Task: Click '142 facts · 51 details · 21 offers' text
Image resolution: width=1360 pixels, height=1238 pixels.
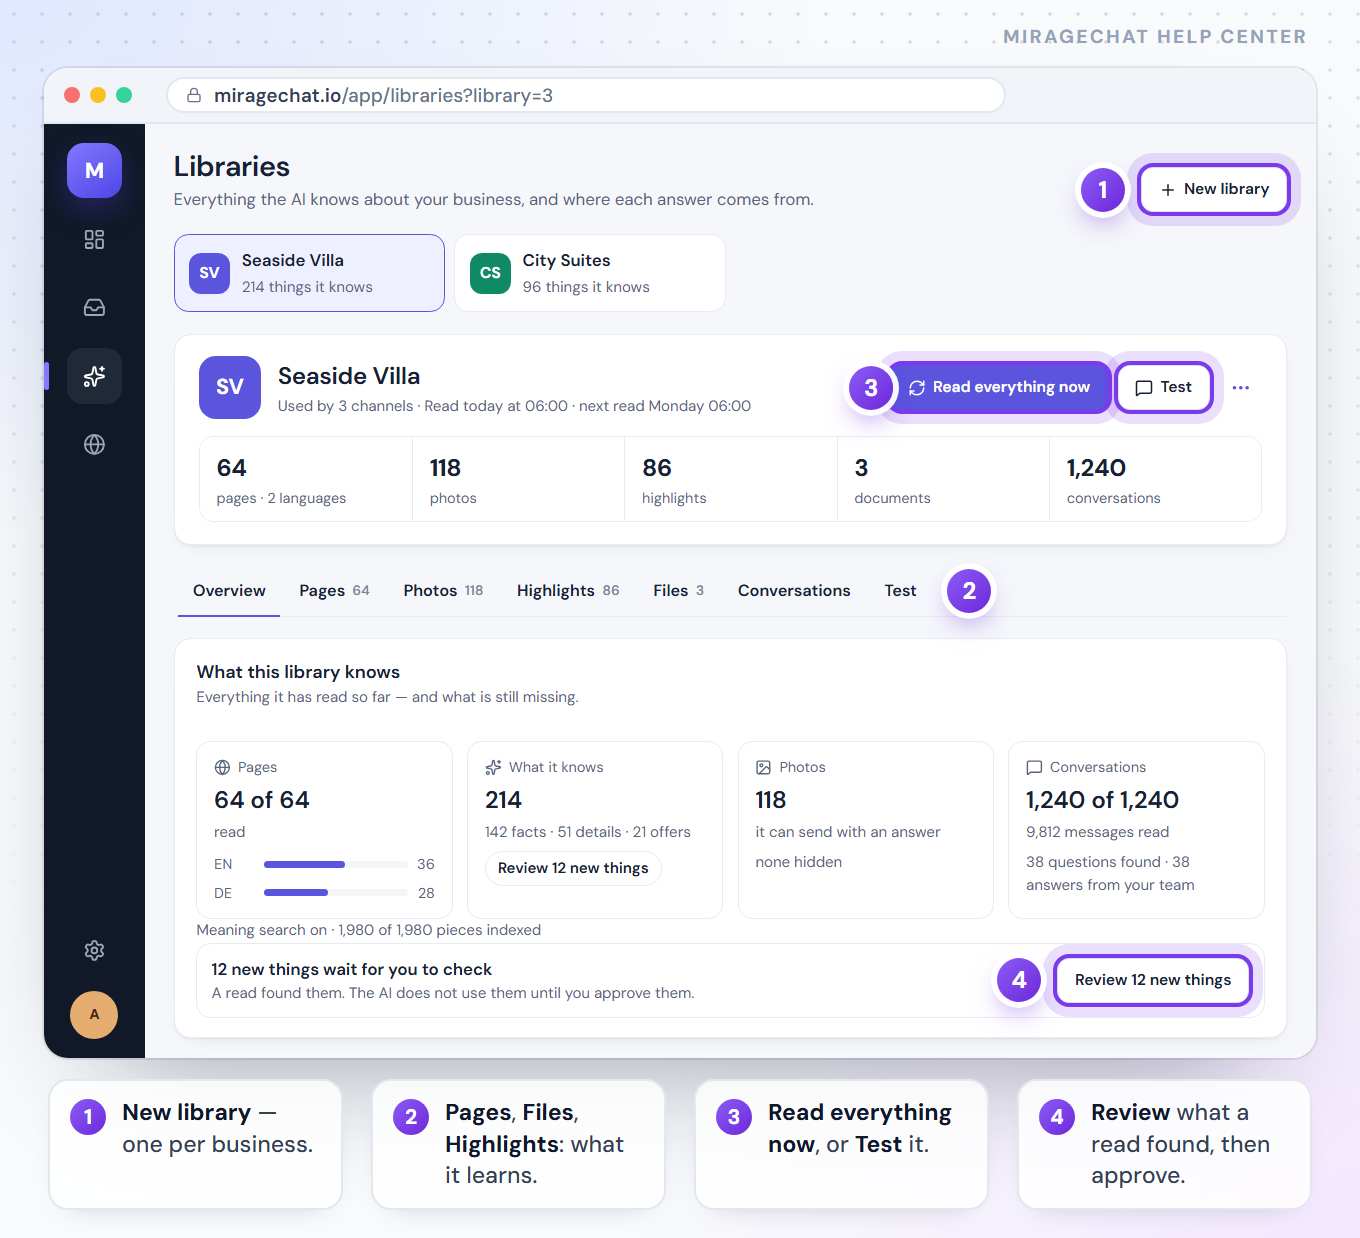Action: click(588, 832)
